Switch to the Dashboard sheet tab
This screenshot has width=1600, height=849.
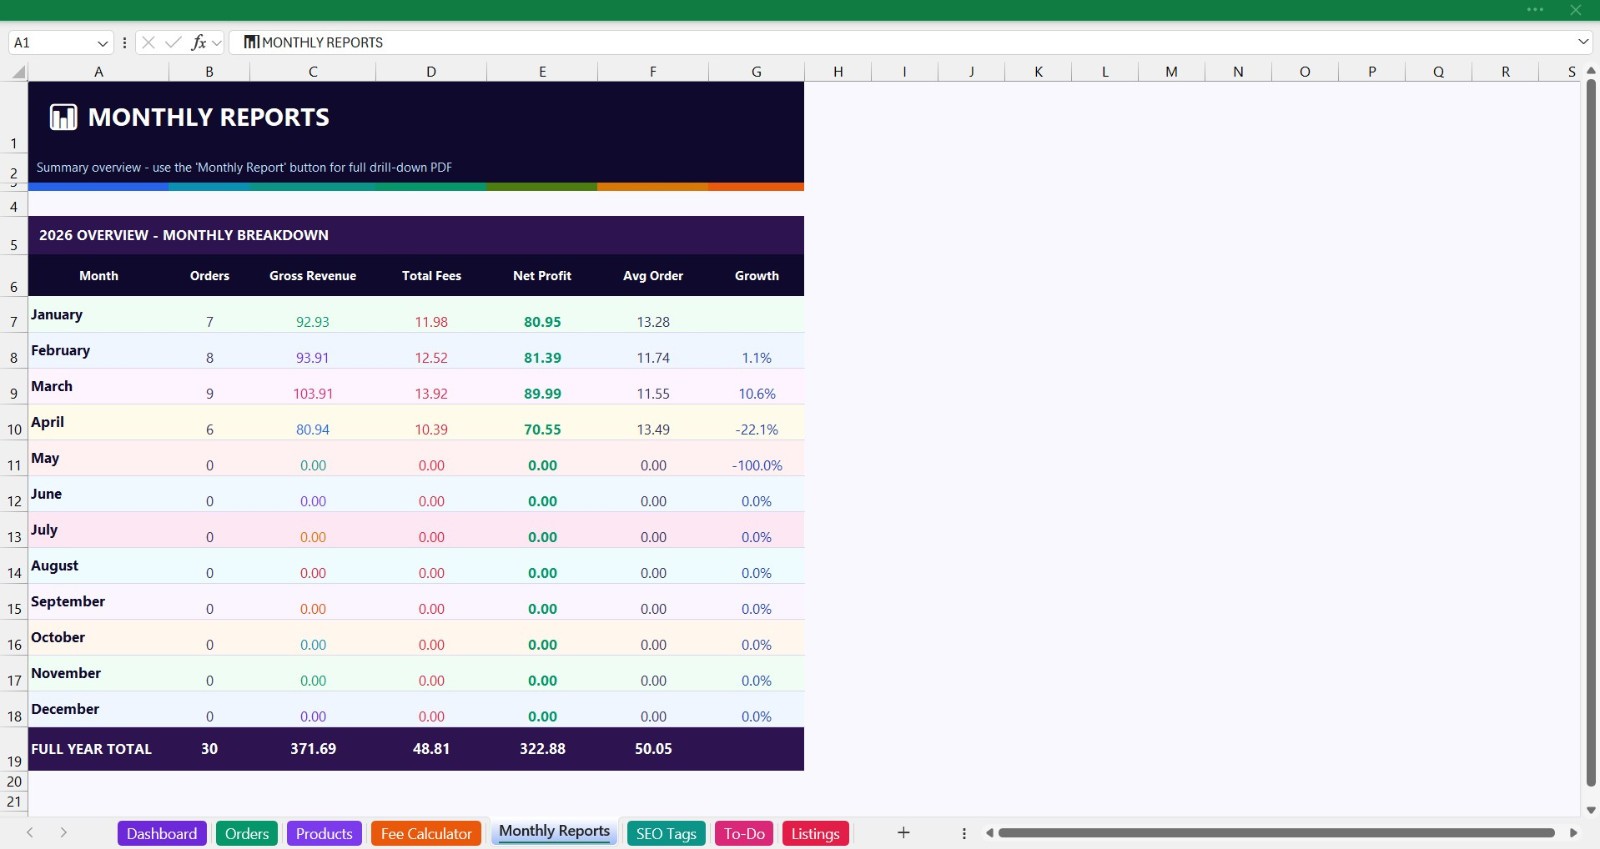point(162,833)
